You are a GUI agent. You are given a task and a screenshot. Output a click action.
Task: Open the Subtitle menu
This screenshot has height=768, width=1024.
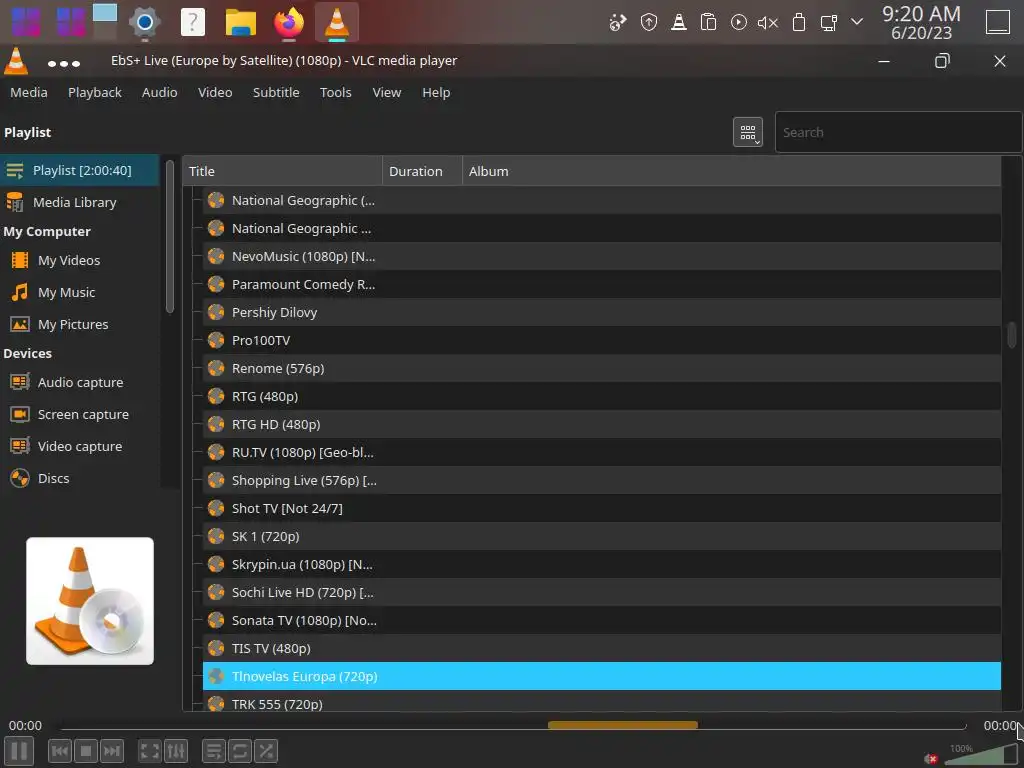point(276,93)
